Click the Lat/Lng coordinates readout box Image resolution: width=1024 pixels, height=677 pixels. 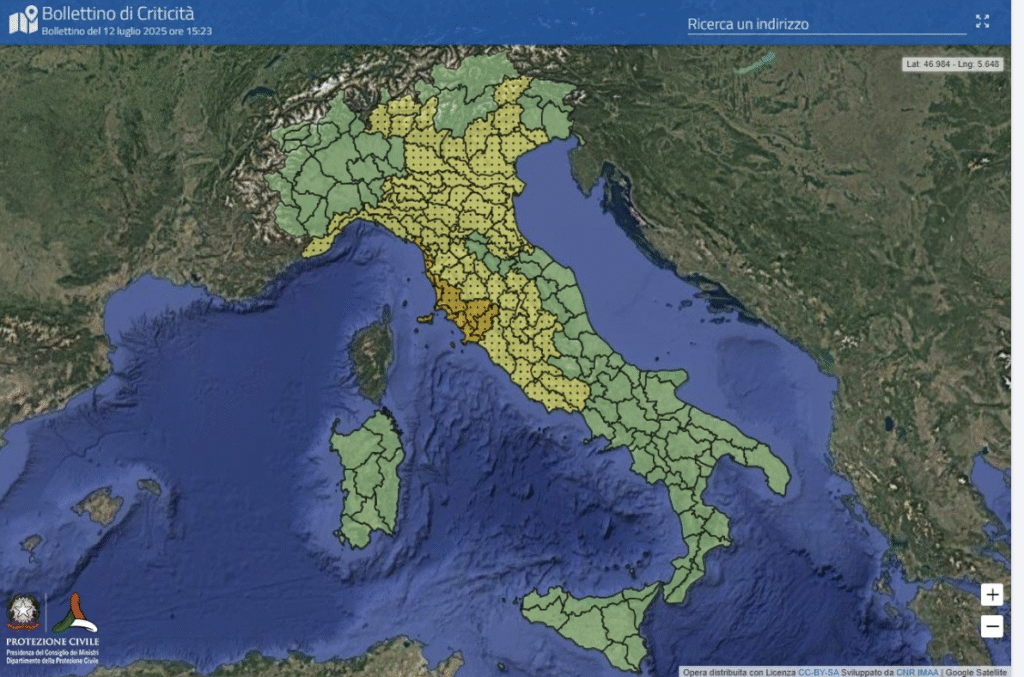pos(953,63)
